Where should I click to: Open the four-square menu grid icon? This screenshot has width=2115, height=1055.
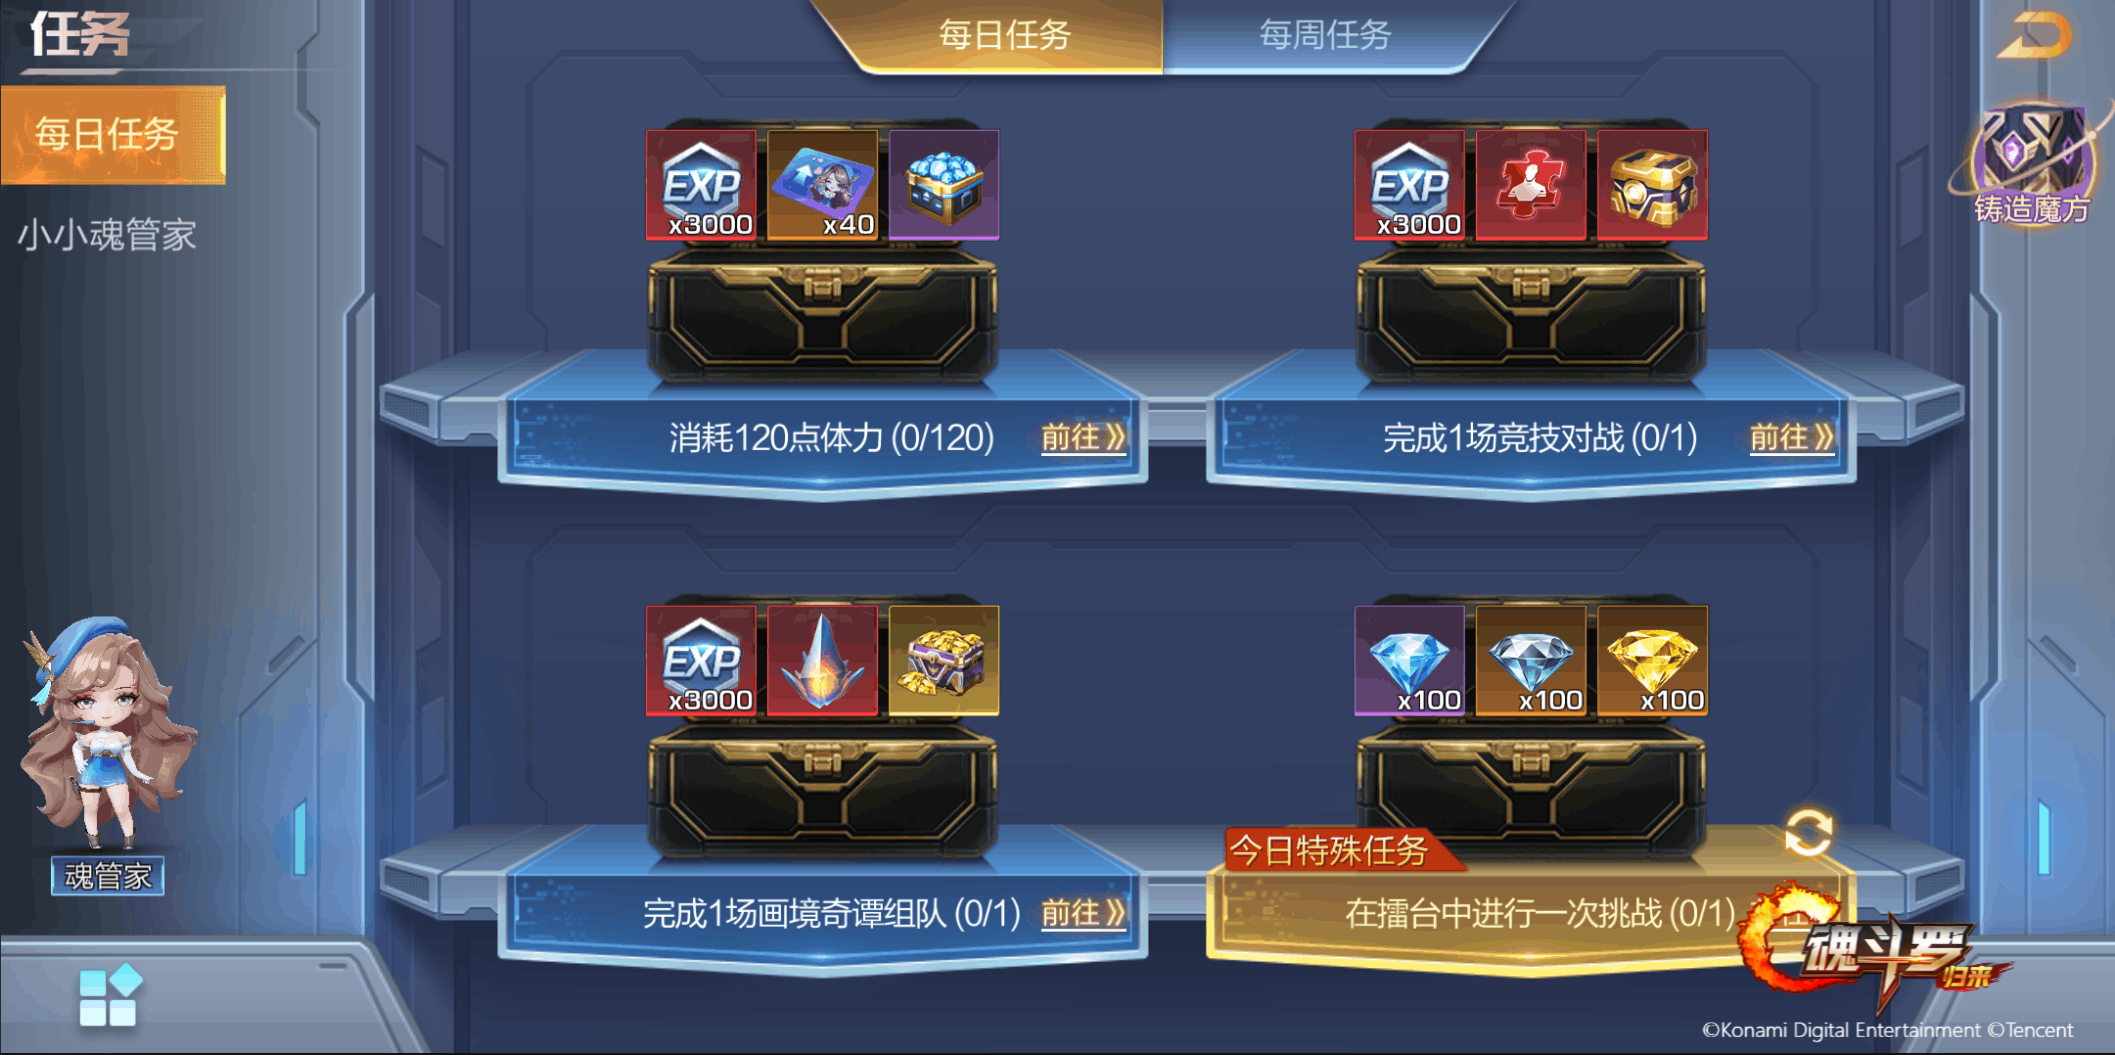pos(109,995)
